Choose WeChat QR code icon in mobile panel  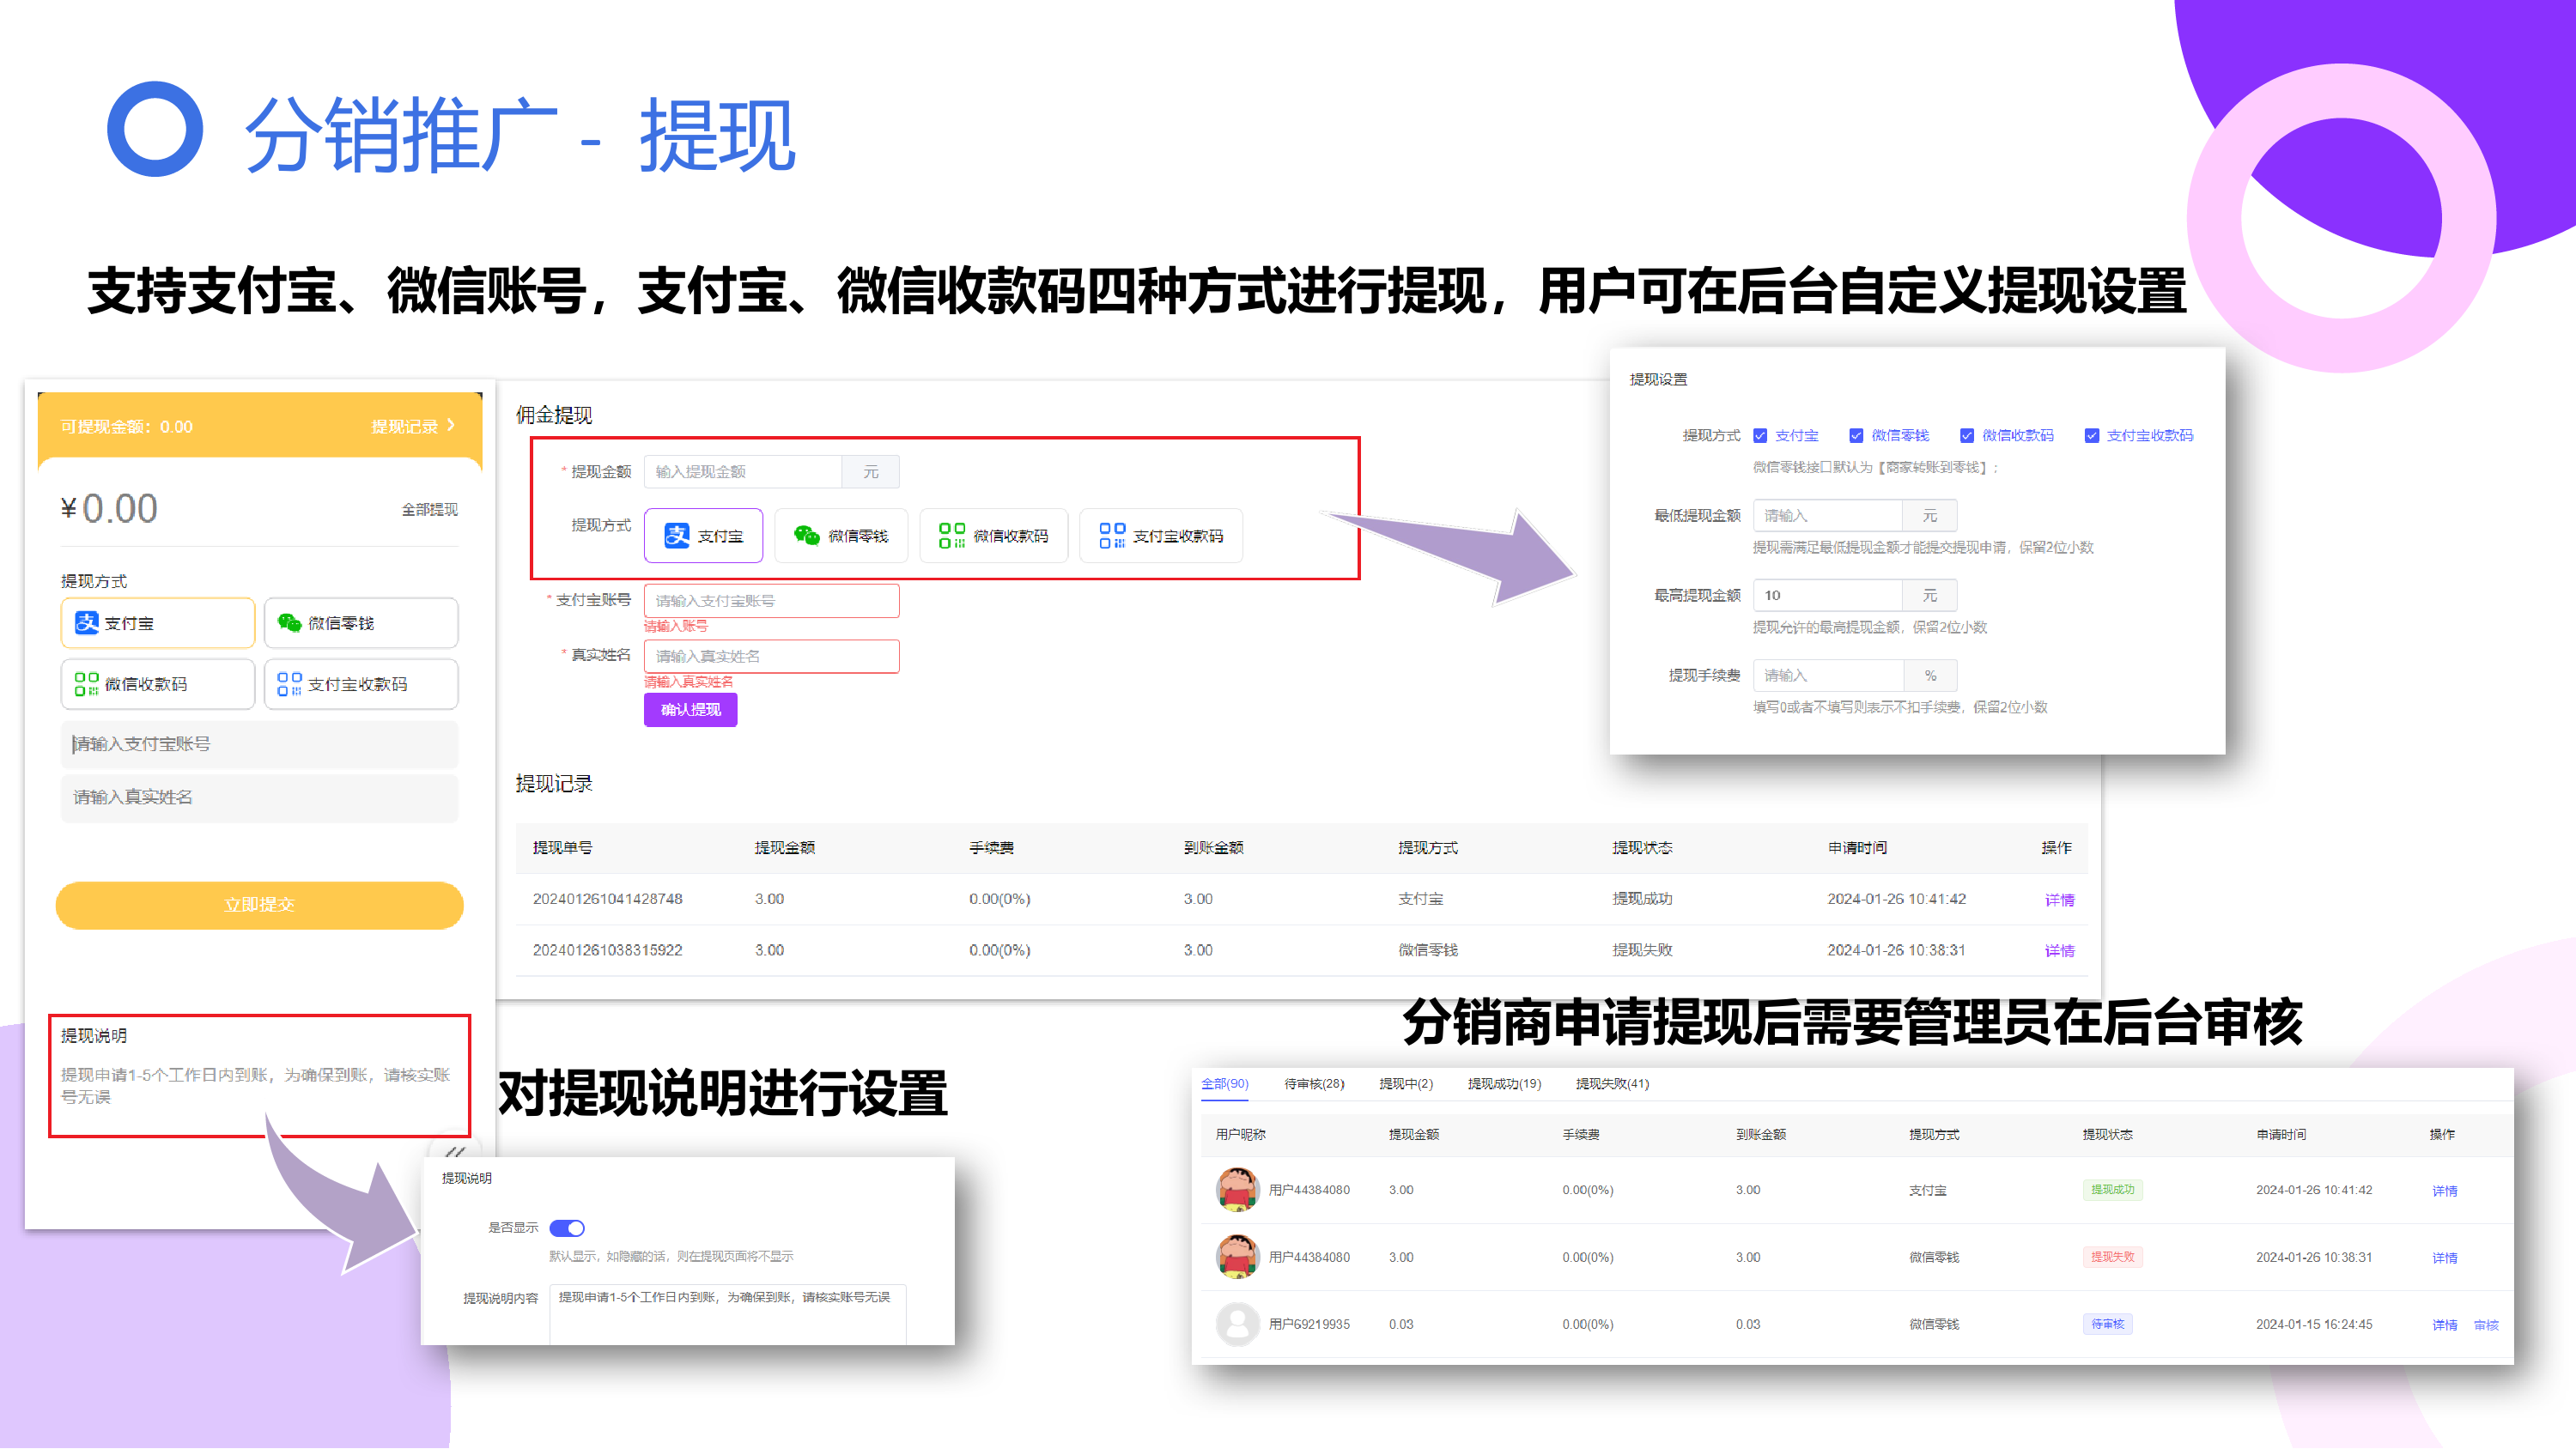[x=87, y=684]
